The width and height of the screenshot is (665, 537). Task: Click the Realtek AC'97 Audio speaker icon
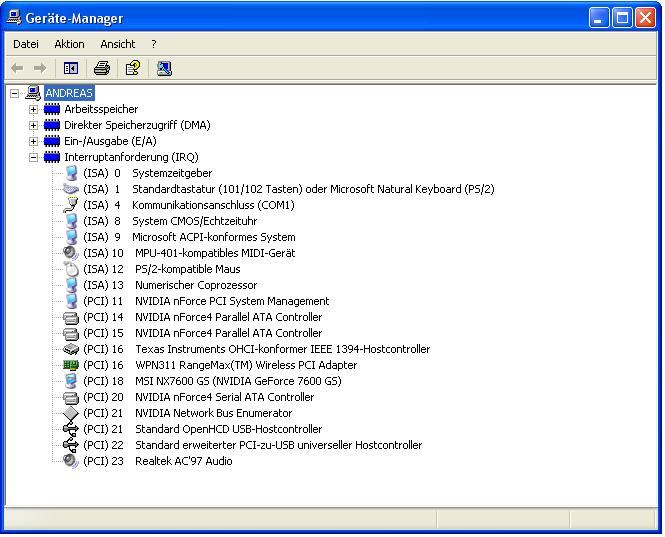click(x=70, y=461)
